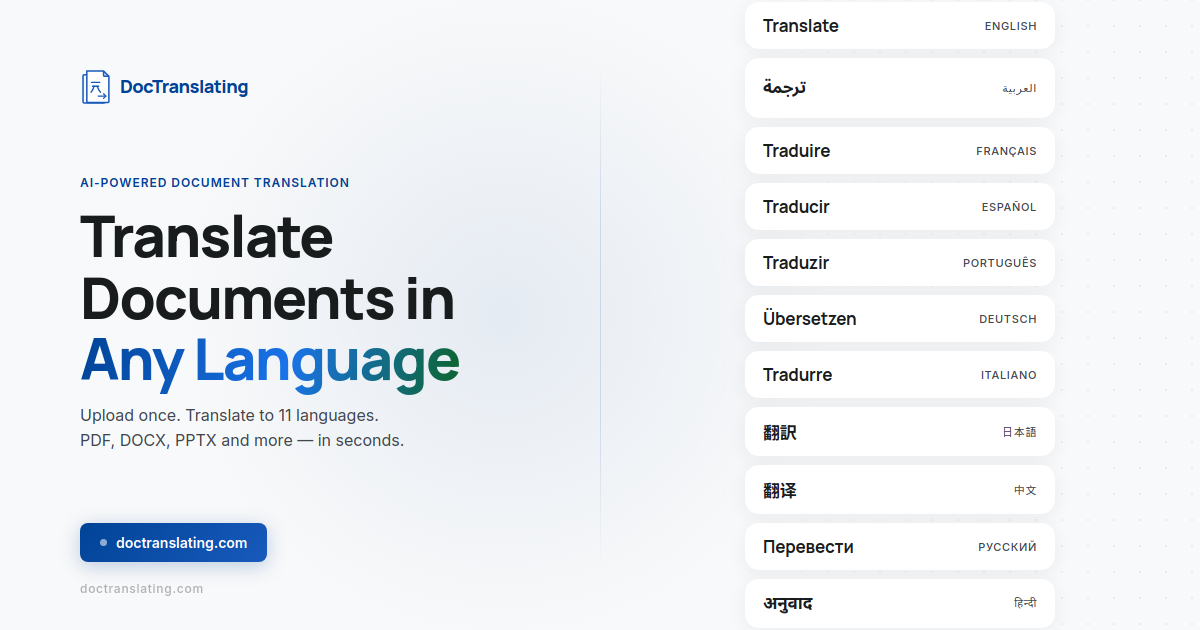
Task: Select the Chinese 翻译 option
Action: (899, 489)
